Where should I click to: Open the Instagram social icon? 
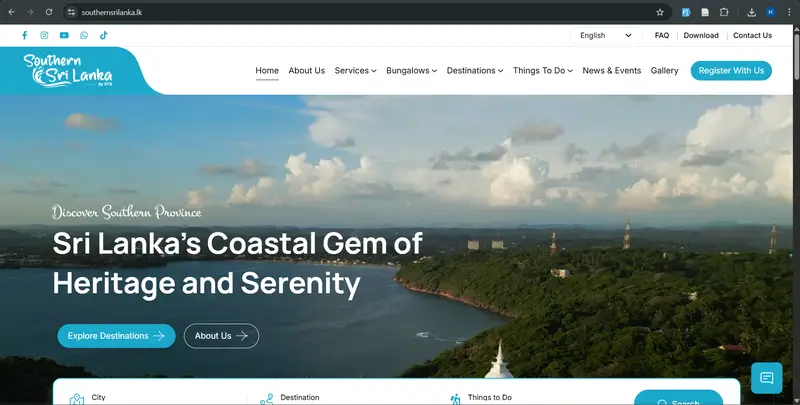44,35
